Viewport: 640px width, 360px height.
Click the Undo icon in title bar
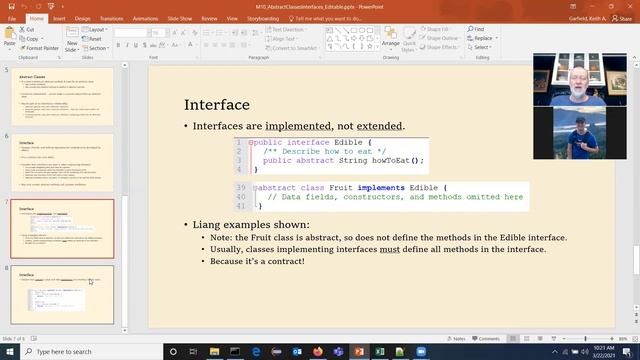(24, 7)
